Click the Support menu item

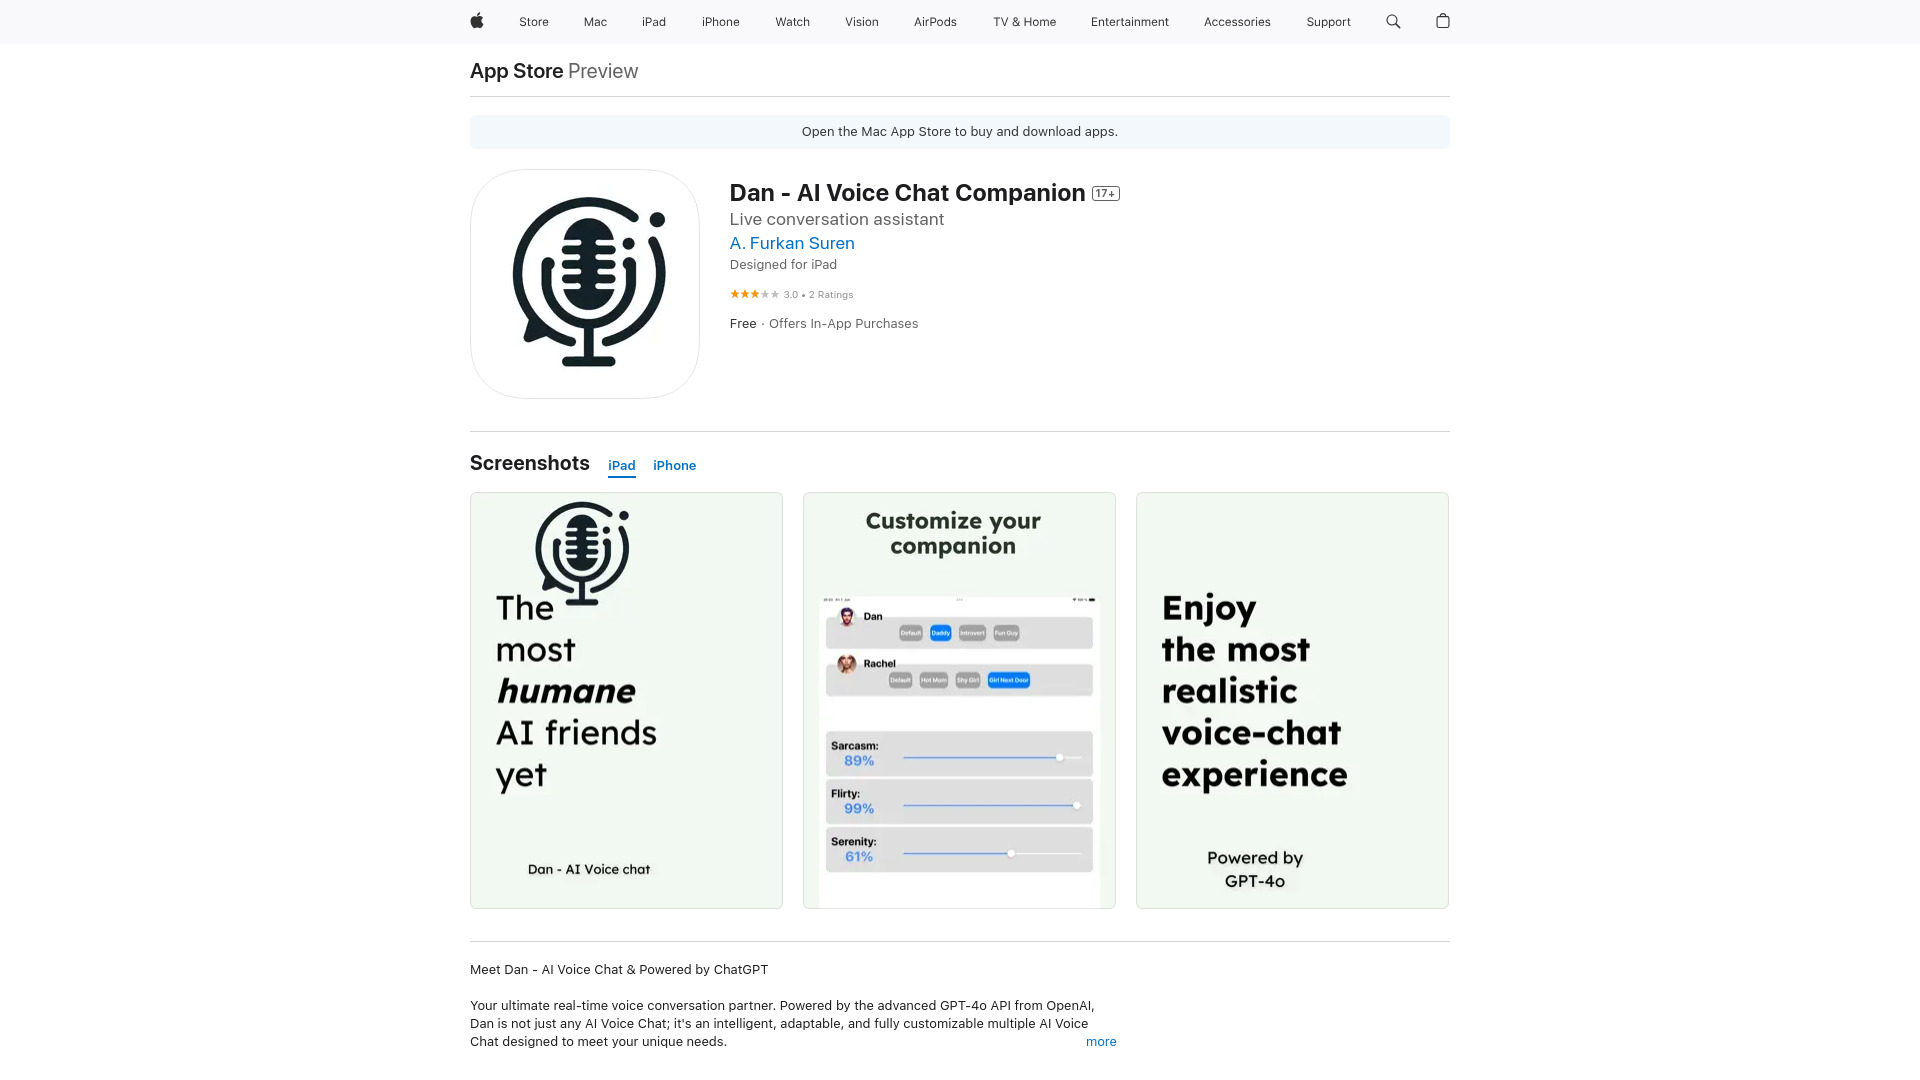1328,21
